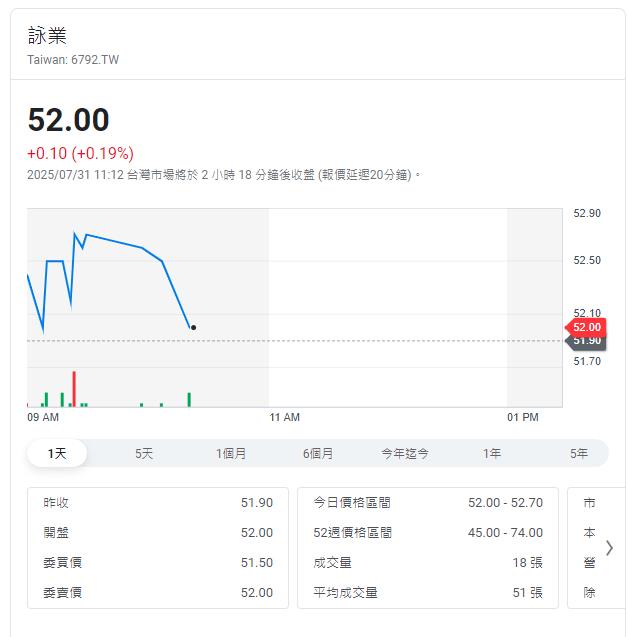Click the 開盤 52.00 row

[158, 533]
